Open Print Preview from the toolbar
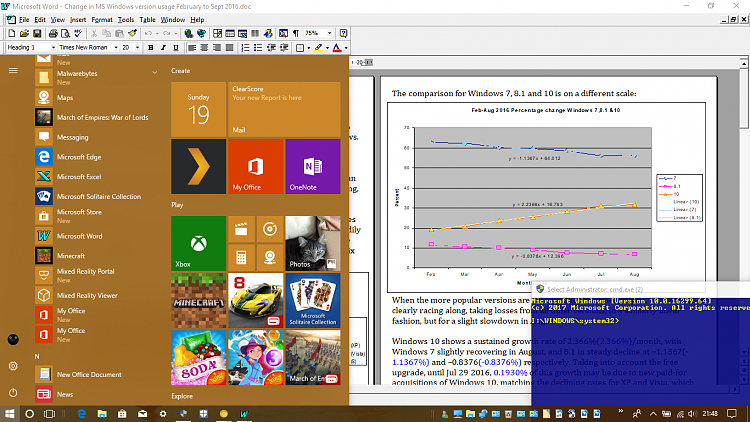The image size is (750, 422). 66,33
